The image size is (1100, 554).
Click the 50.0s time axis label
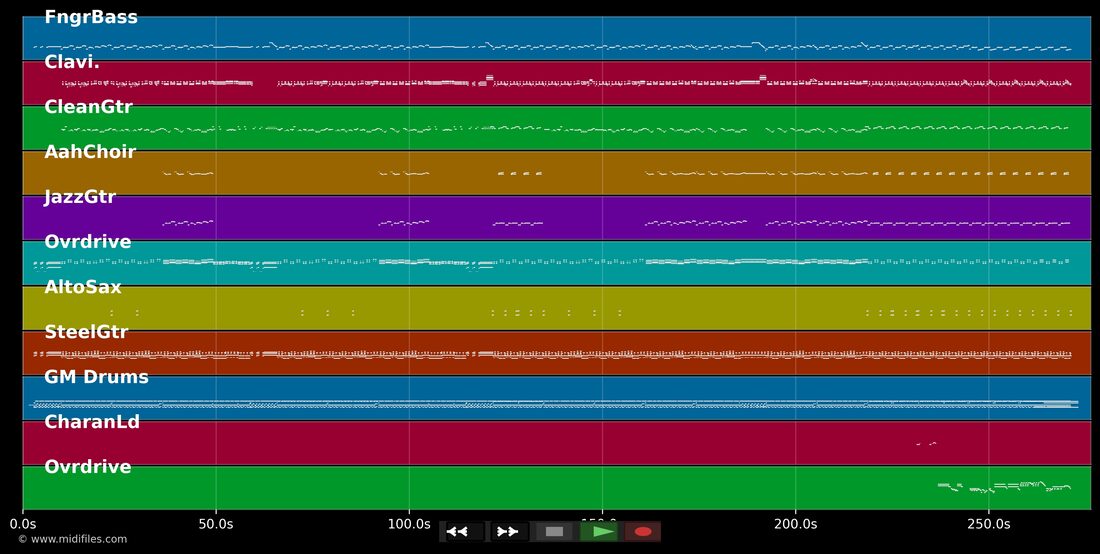(x=216, y=524)
